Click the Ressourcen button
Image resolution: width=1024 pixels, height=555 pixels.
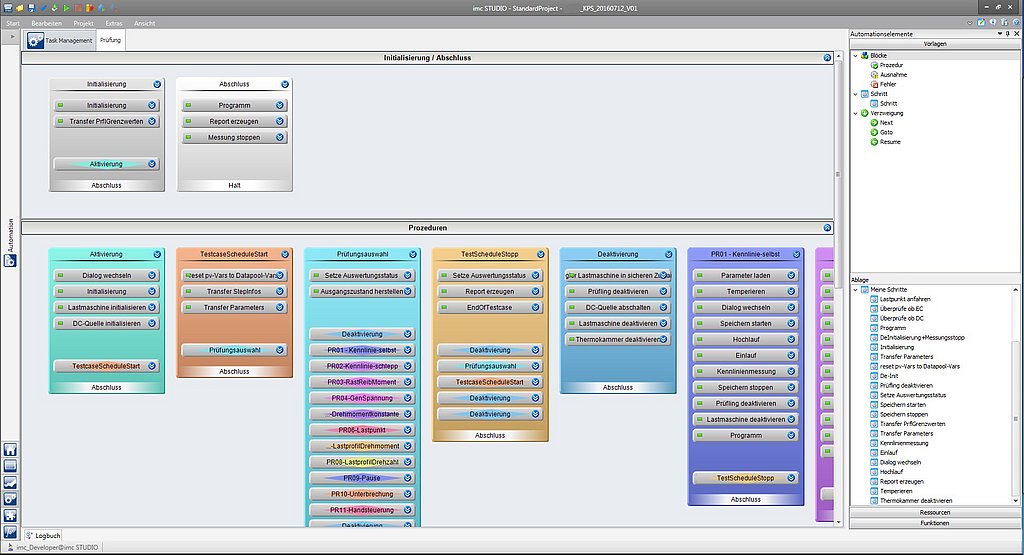935,511
